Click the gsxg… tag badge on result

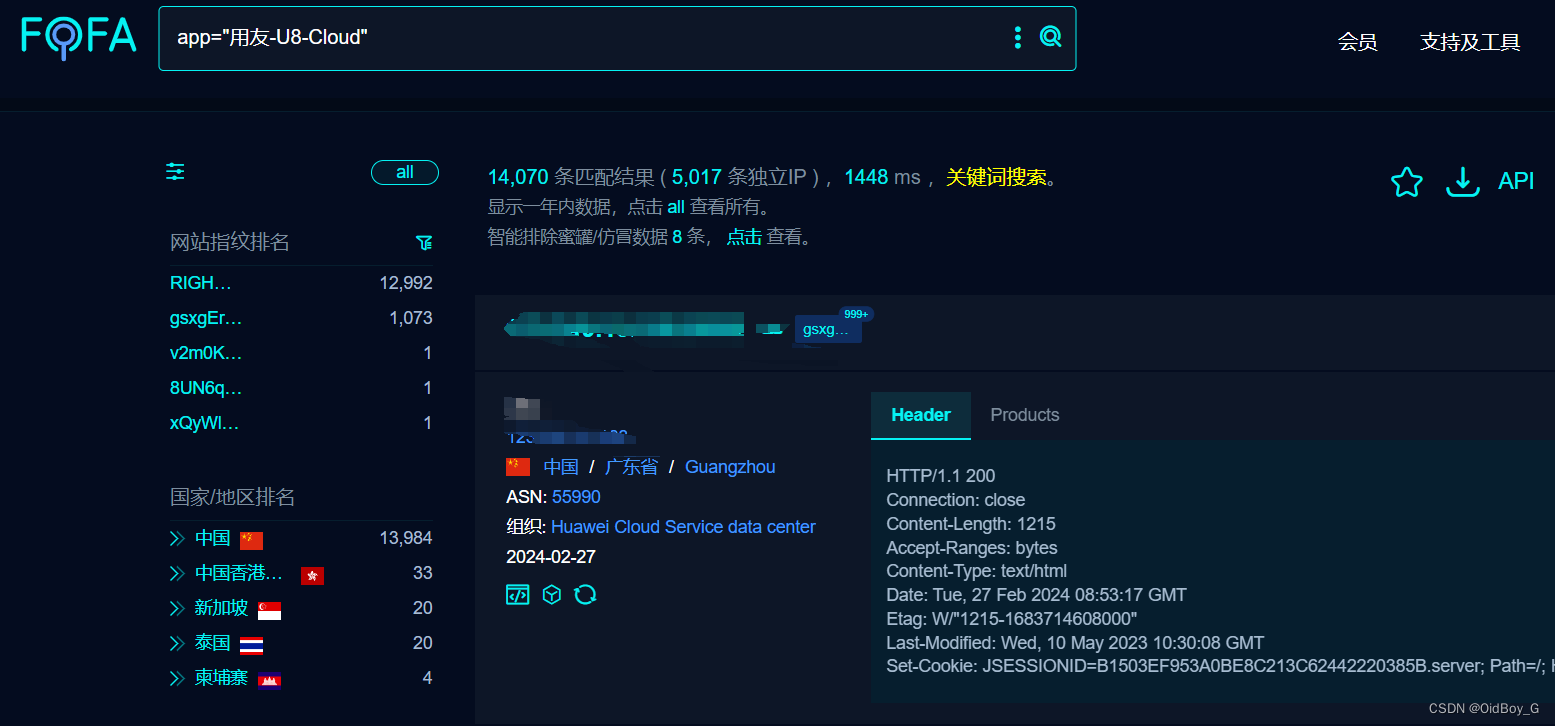828,330
